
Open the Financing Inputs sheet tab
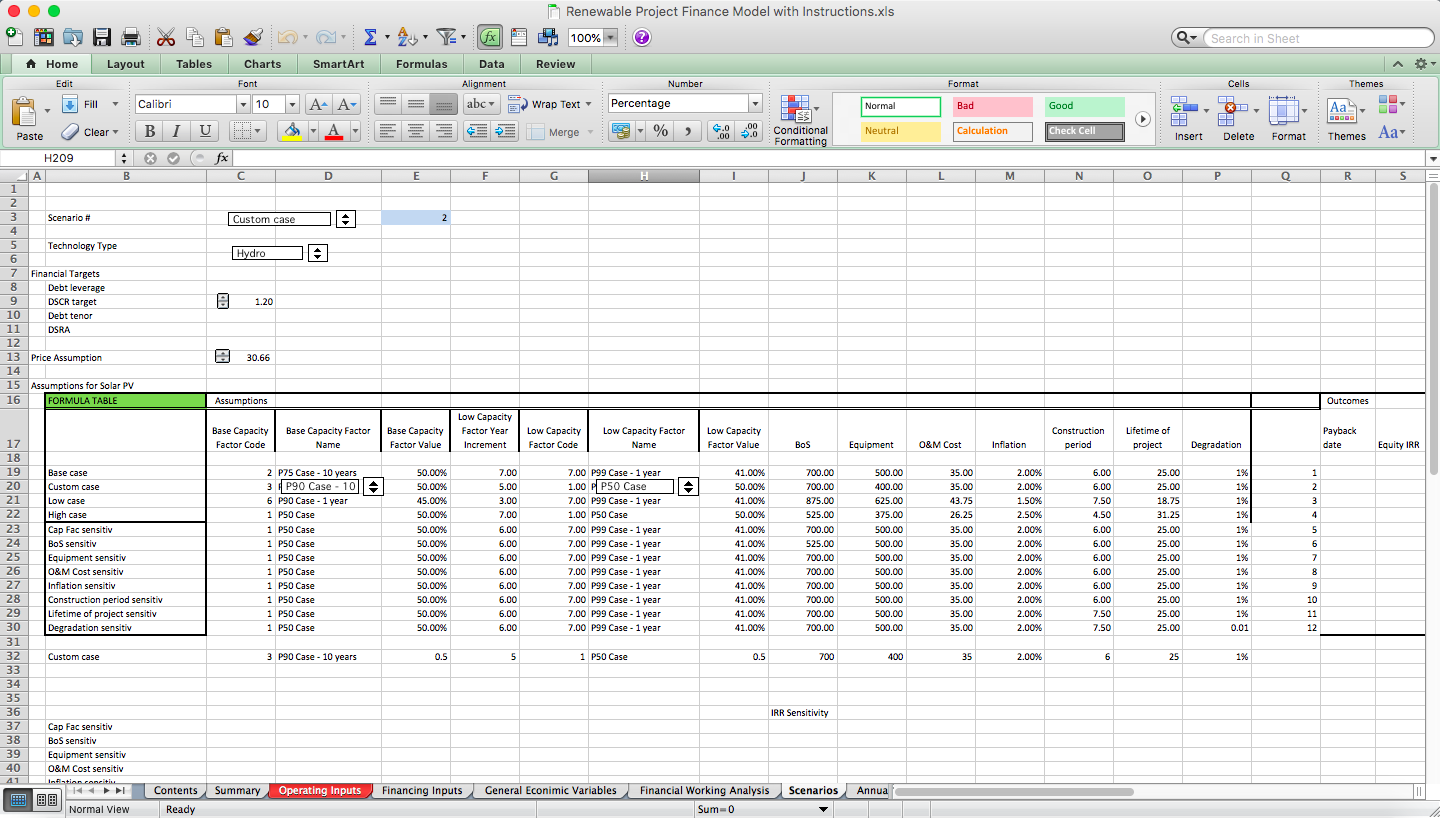[x=422, y=790]
